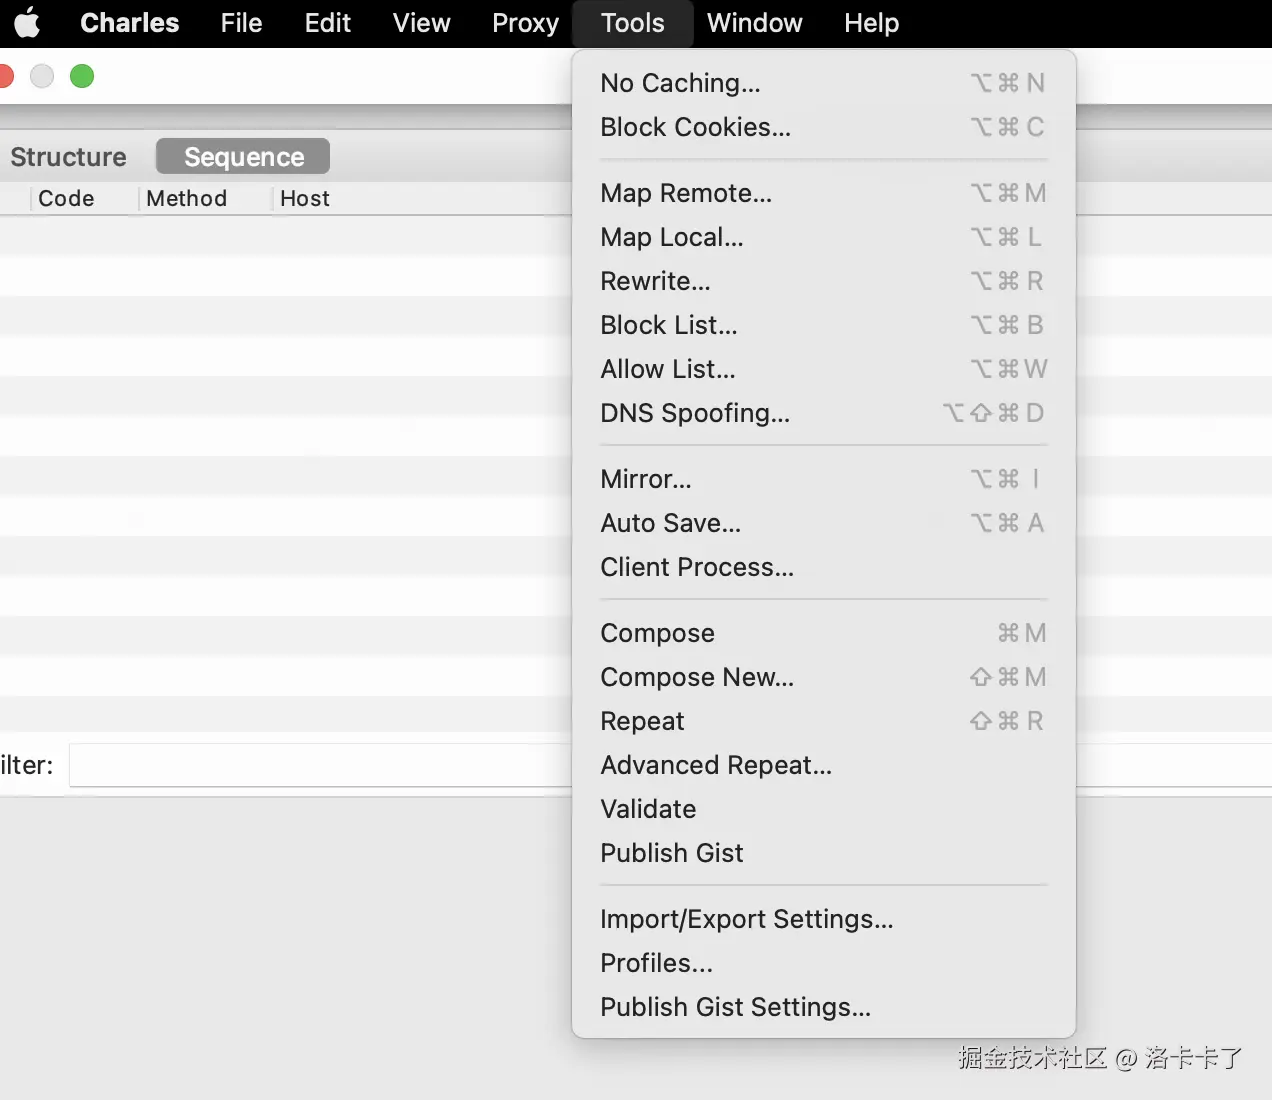Open Block List... settings
Viewport: 1272px width, 1100px height.
823,325
